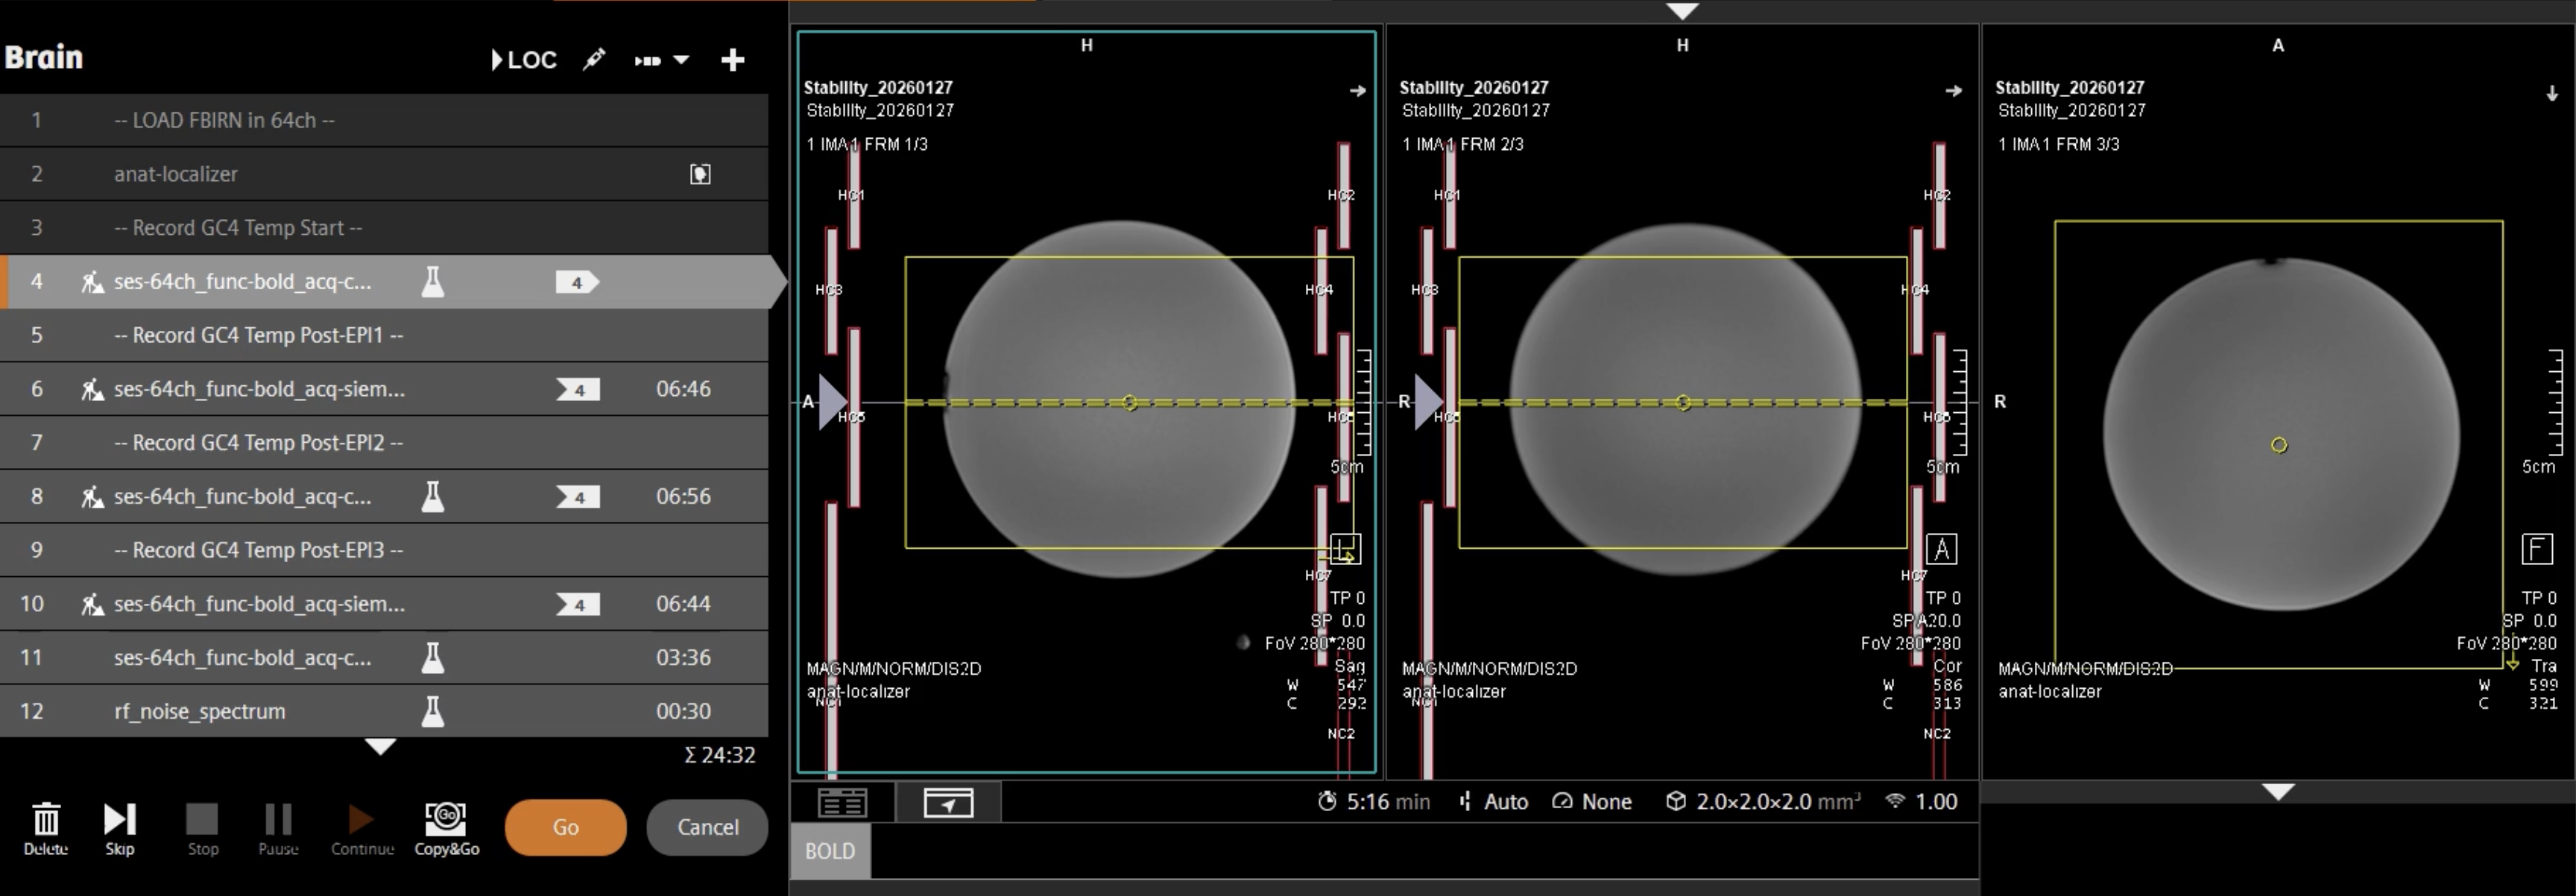
Task: Open the tools icon next to LOC
Action: pos(594,60)
